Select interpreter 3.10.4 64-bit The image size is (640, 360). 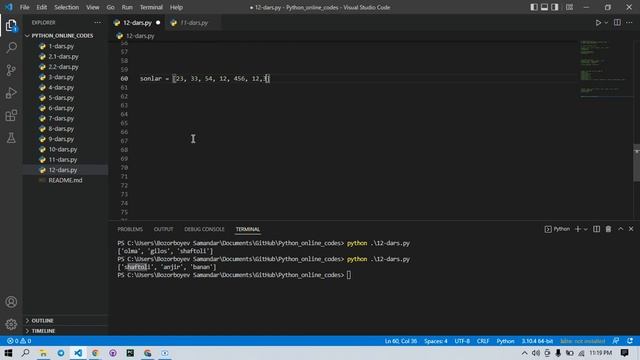[x=537, y=341]
